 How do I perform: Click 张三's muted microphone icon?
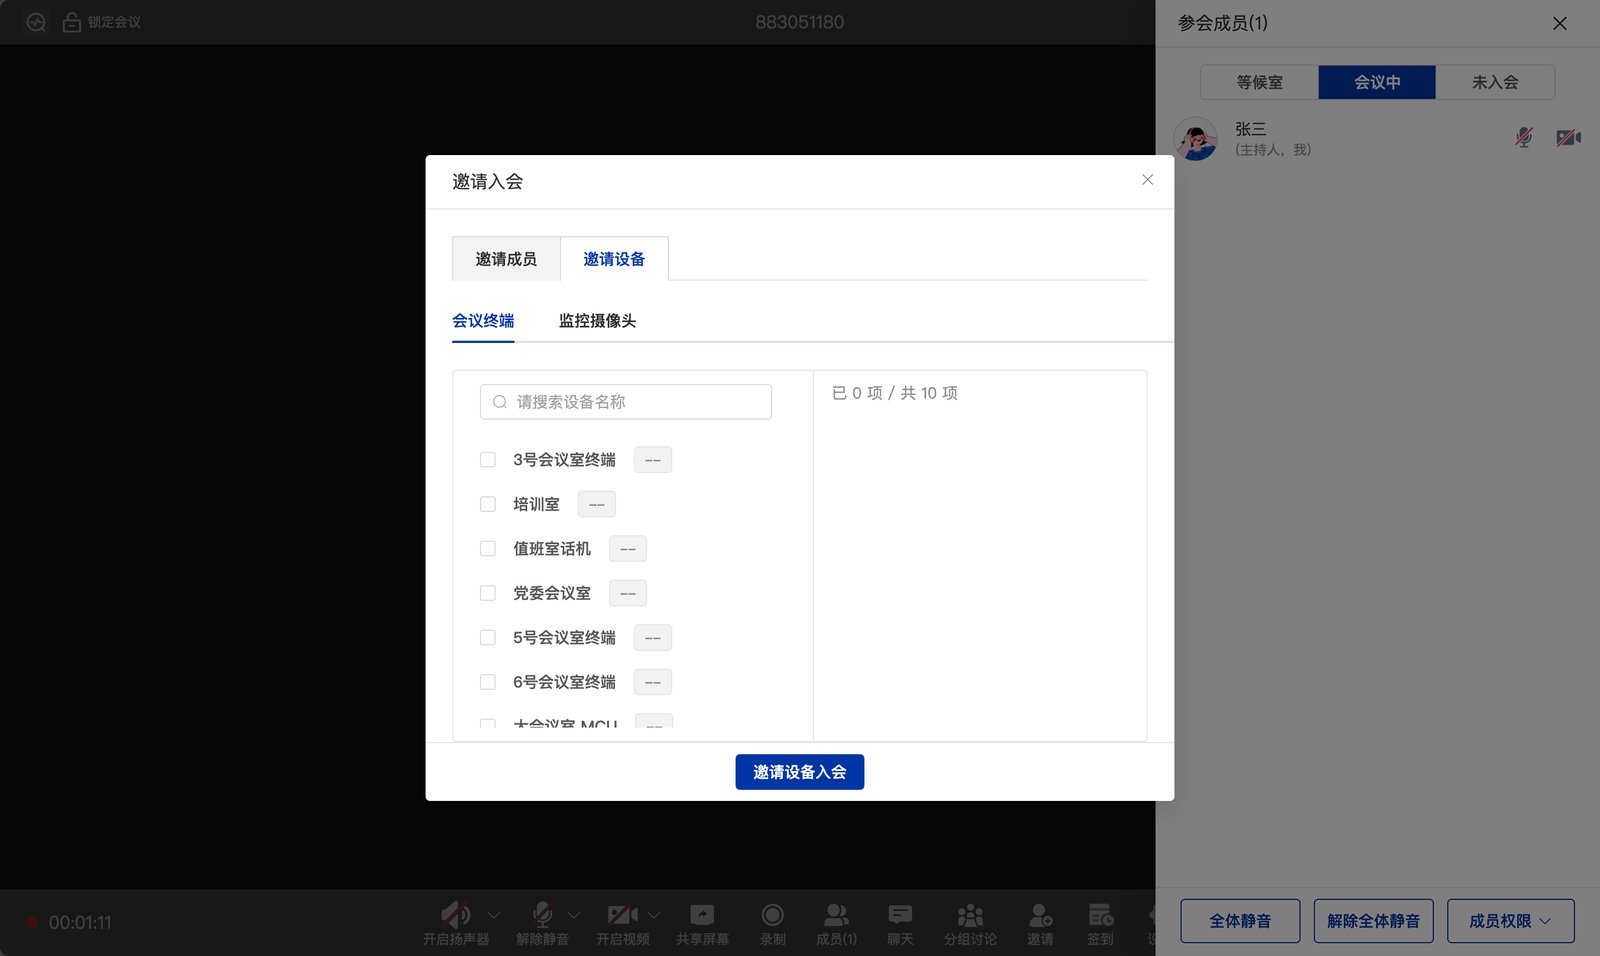pos(1524,137)
